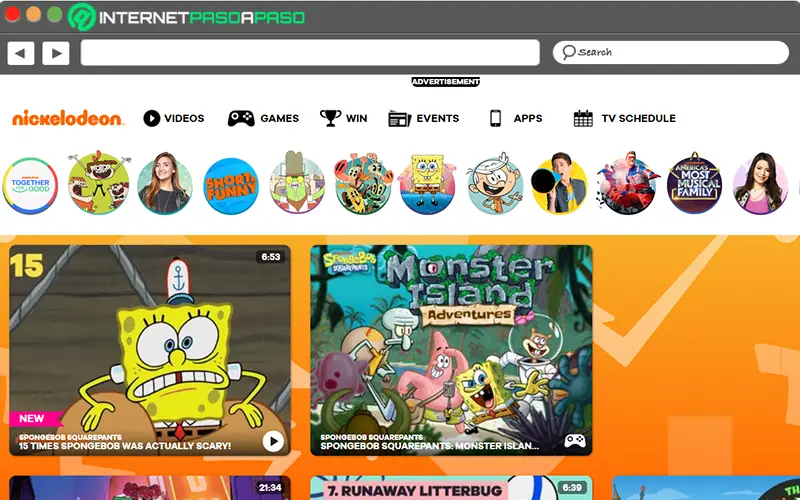Click the TV Schedule calendar icon
Image resolution: width=800 pixels, height=500 pixels.
point(583,118)
